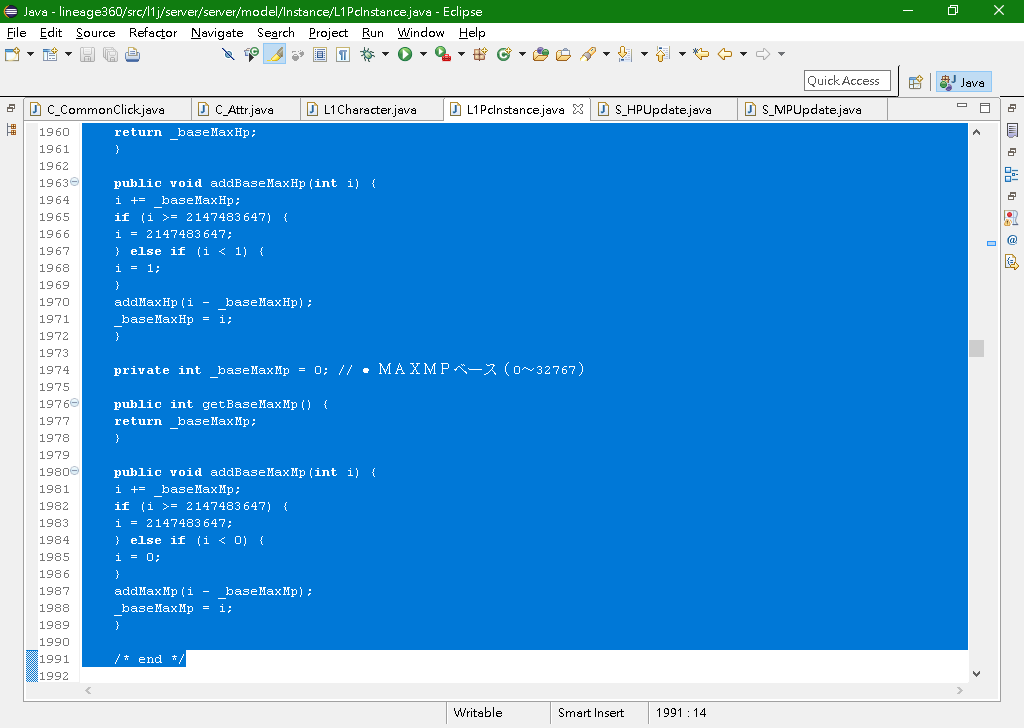Jump to Next Annotation
The image size is (1024, 728).
pos(625,54)
